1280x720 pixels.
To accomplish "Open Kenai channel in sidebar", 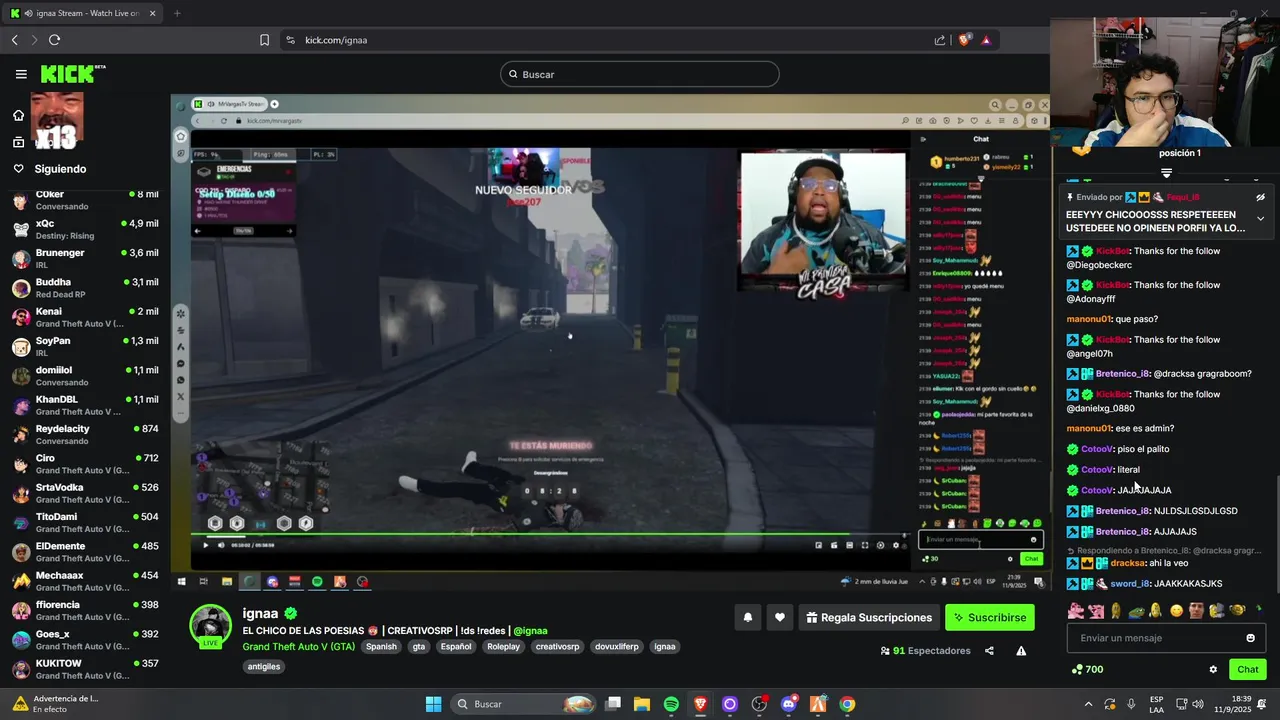I will tap(84, 317).
